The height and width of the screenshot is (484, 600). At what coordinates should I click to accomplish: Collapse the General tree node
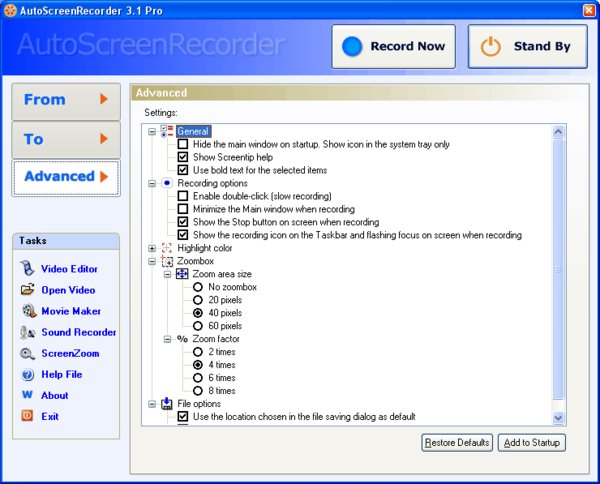pyautogui.click(x=152, y=132)
